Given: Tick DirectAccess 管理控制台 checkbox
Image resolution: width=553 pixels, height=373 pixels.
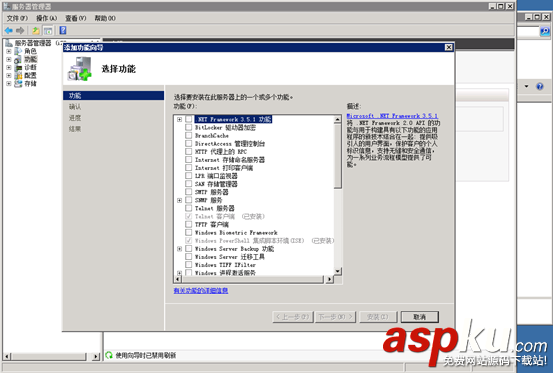Looking at the screenshot, I should pos(189,143).
